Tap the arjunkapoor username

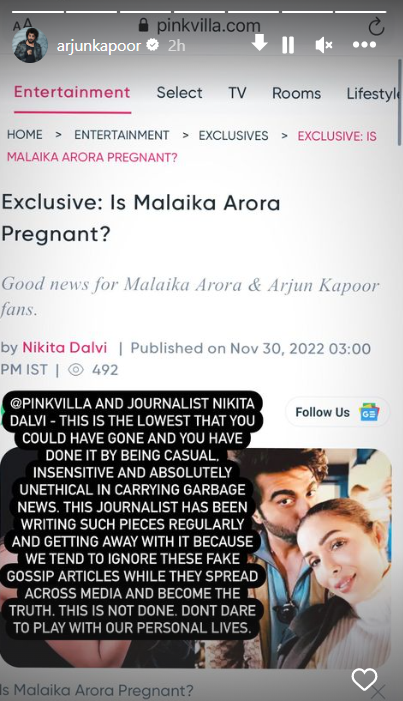98,46
